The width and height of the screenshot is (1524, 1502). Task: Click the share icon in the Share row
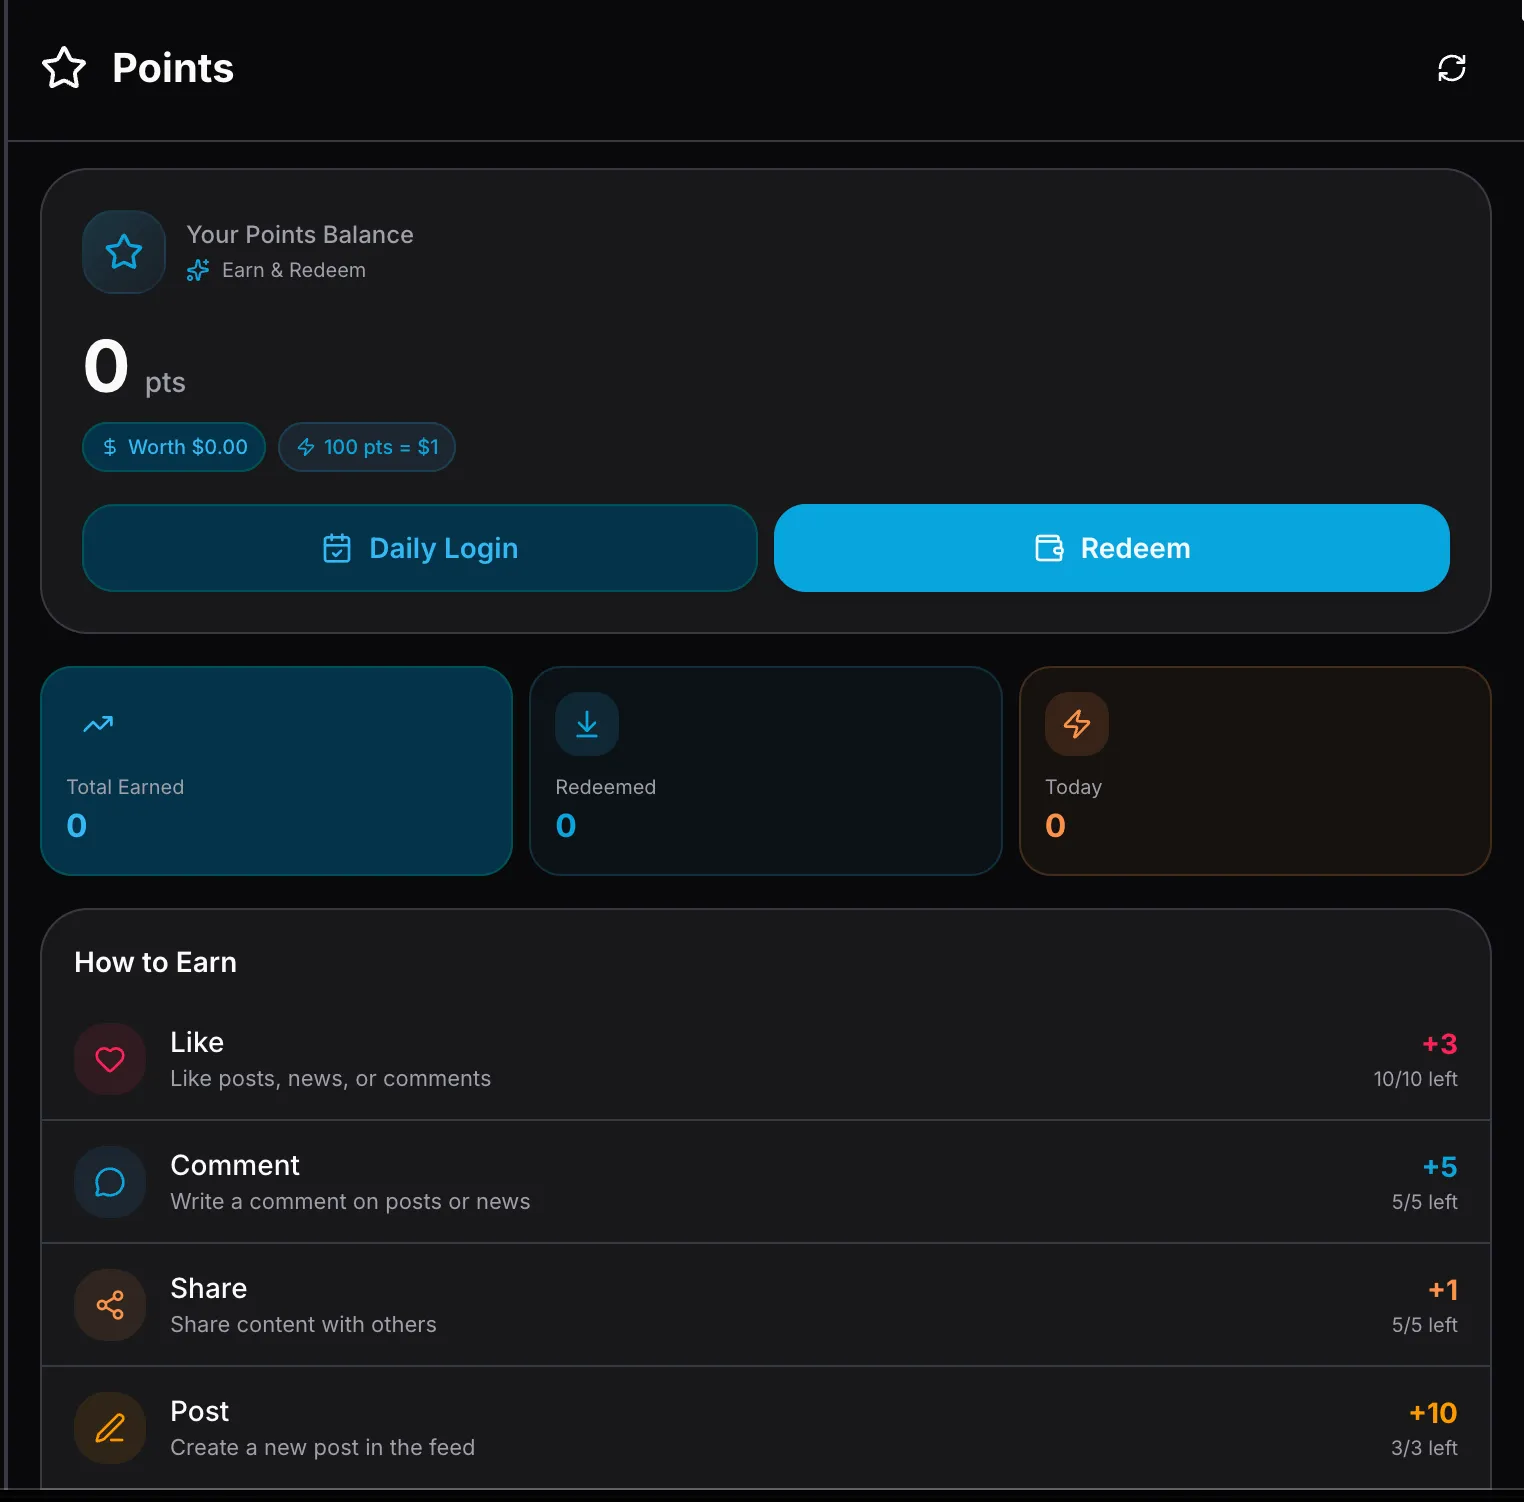(x=110, y=1305)
